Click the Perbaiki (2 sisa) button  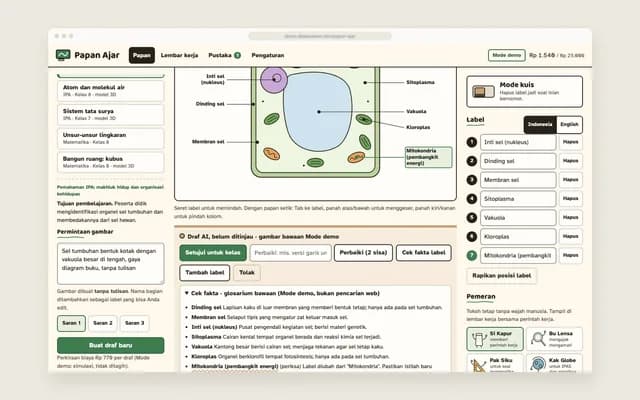pos(363,253)
